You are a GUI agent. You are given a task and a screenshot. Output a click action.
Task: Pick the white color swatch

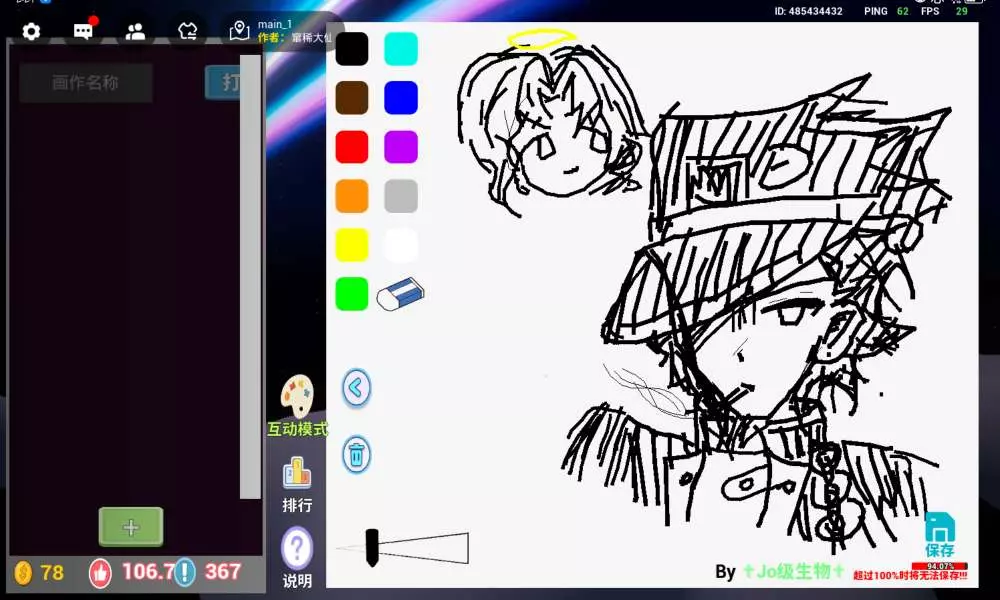401,245
